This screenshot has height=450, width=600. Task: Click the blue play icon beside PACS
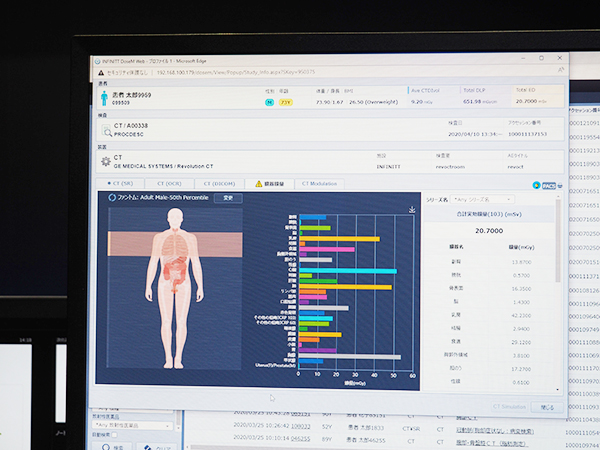pyautogui.click(x=536, y=185)
